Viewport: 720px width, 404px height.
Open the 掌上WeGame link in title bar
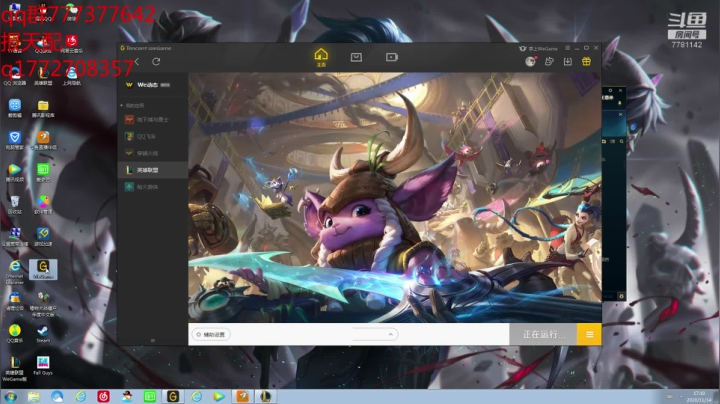point(538,48)
